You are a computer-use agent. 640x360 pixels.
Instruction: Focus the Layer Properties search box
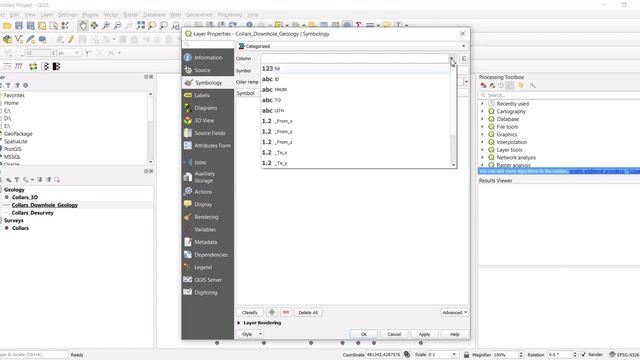[208, 44]
